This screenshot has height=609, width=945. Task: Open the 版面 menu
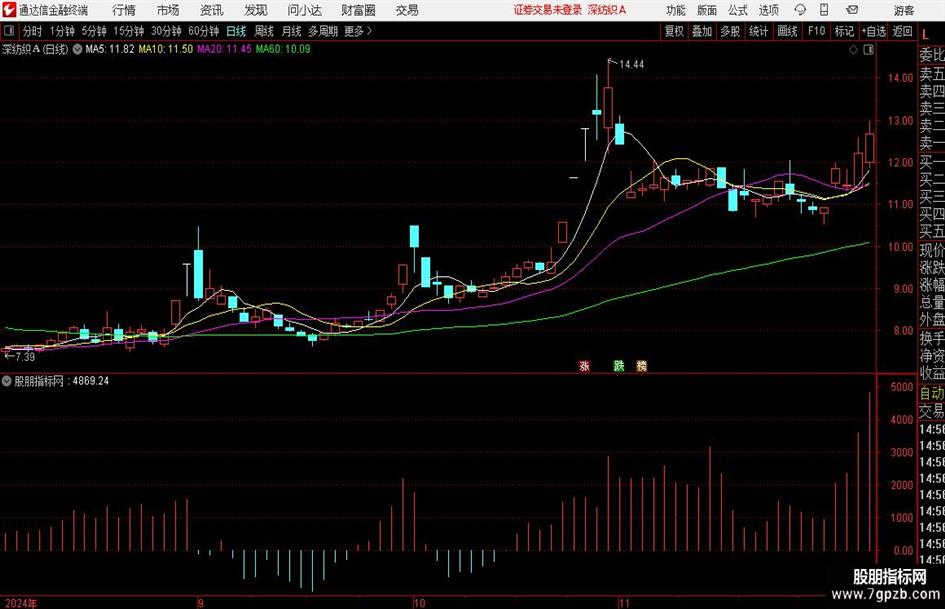coord(706,10)
